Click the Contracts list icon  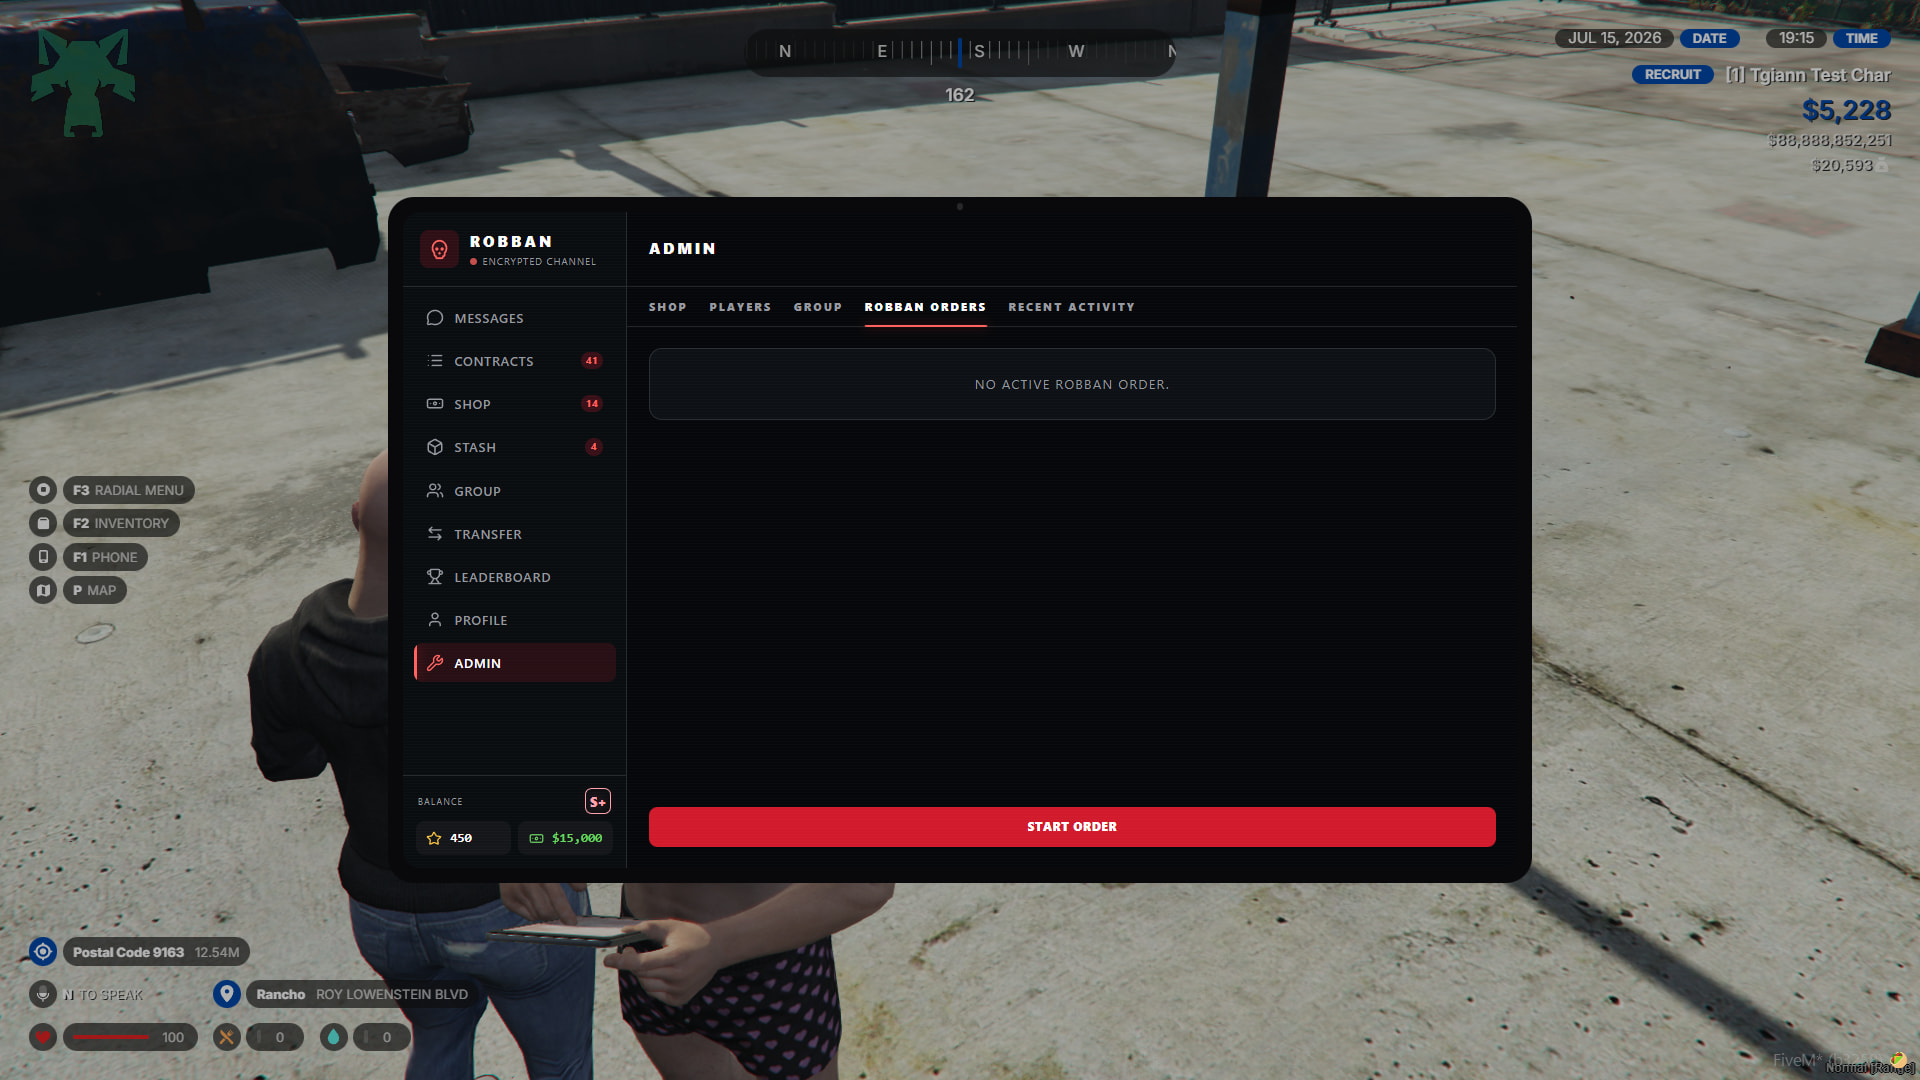click(x=435, y=361)
